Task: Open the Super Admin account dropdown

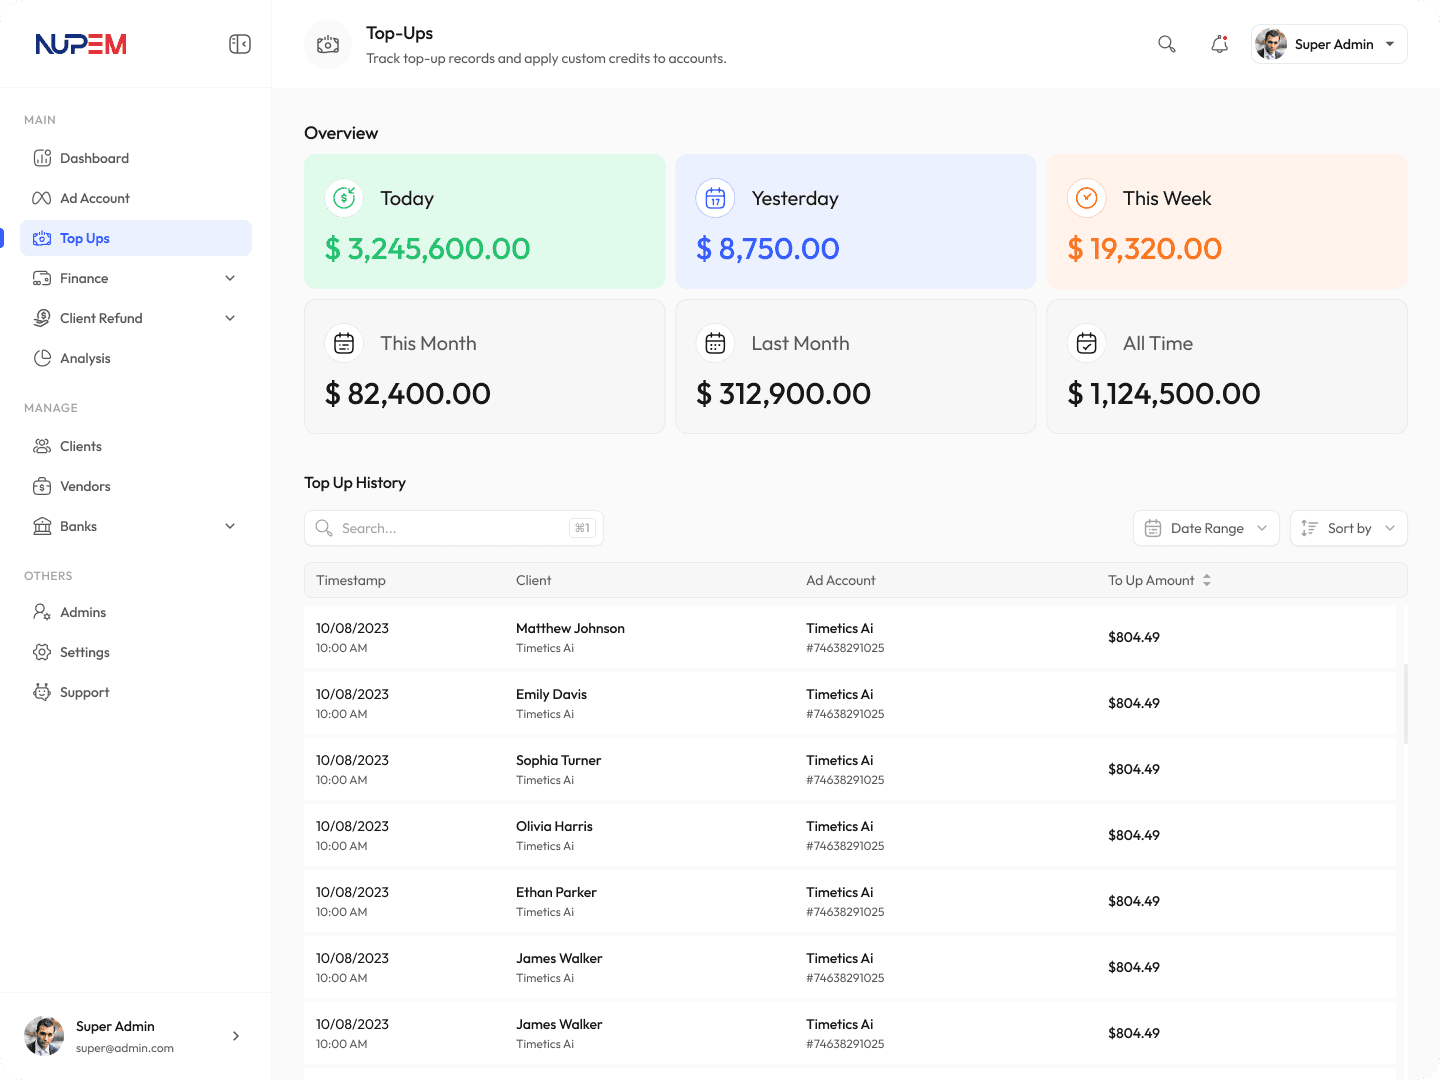Action: pyautogui.click(x=1329, y=44)
